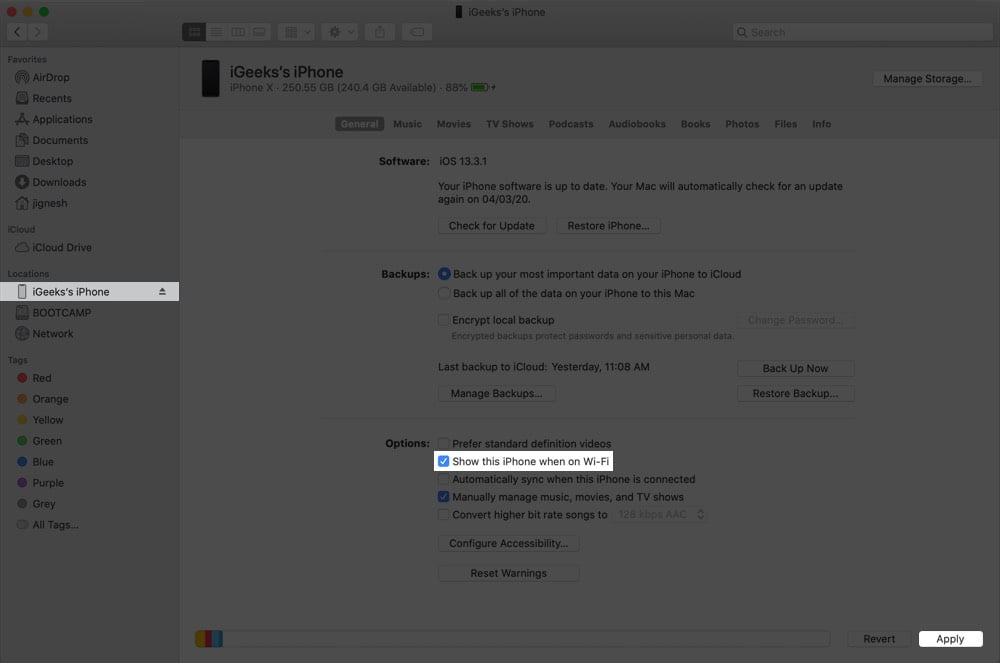Click the Edit Tags toolbar icon
The image size is (1000, 663).
(x=416, y=32)
